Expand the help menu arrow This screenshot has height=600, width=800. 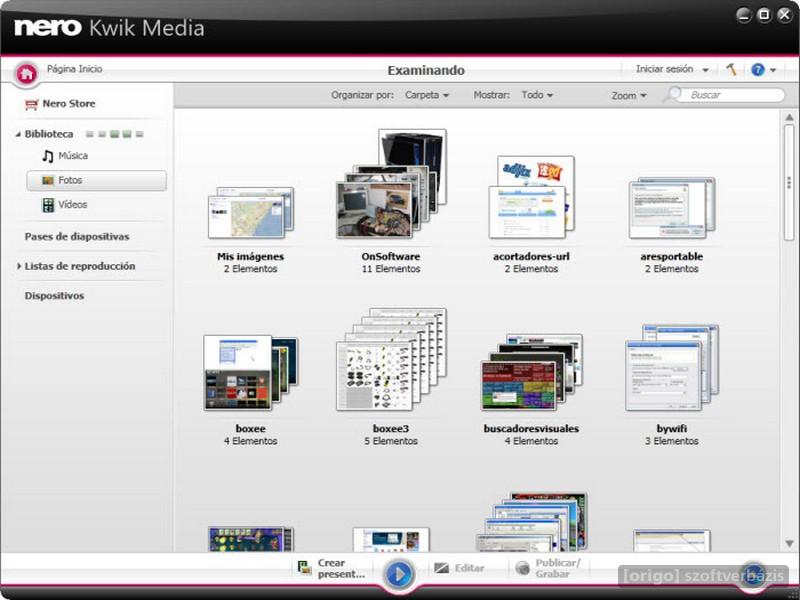pos(773,70)
